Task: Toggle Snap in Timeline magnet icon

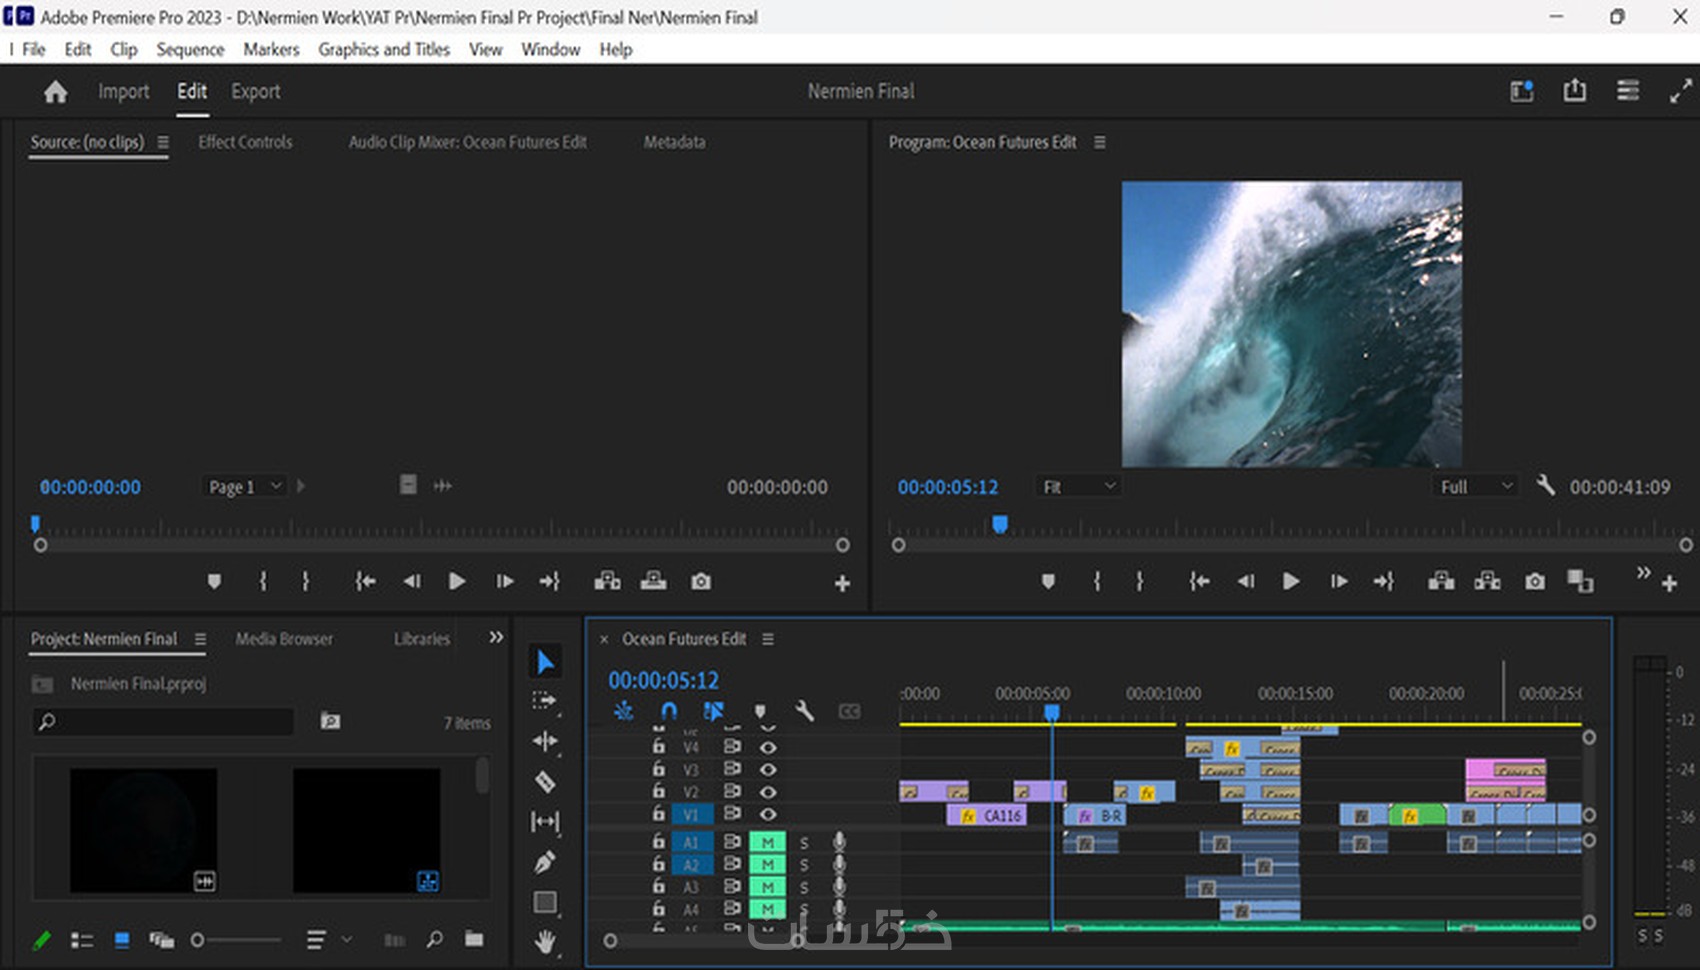Action: 669,711
